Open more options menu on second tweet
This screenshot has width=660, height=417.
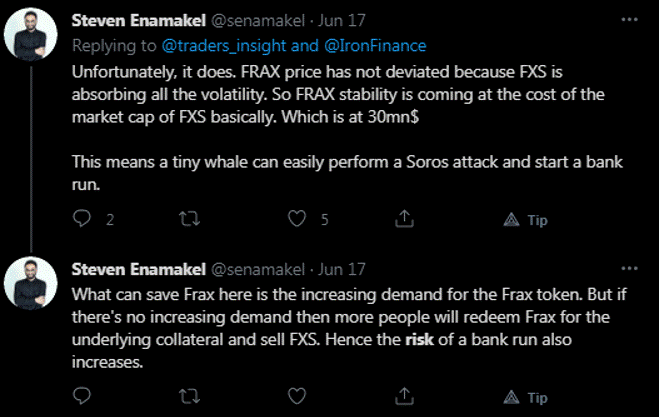(628, 268)
